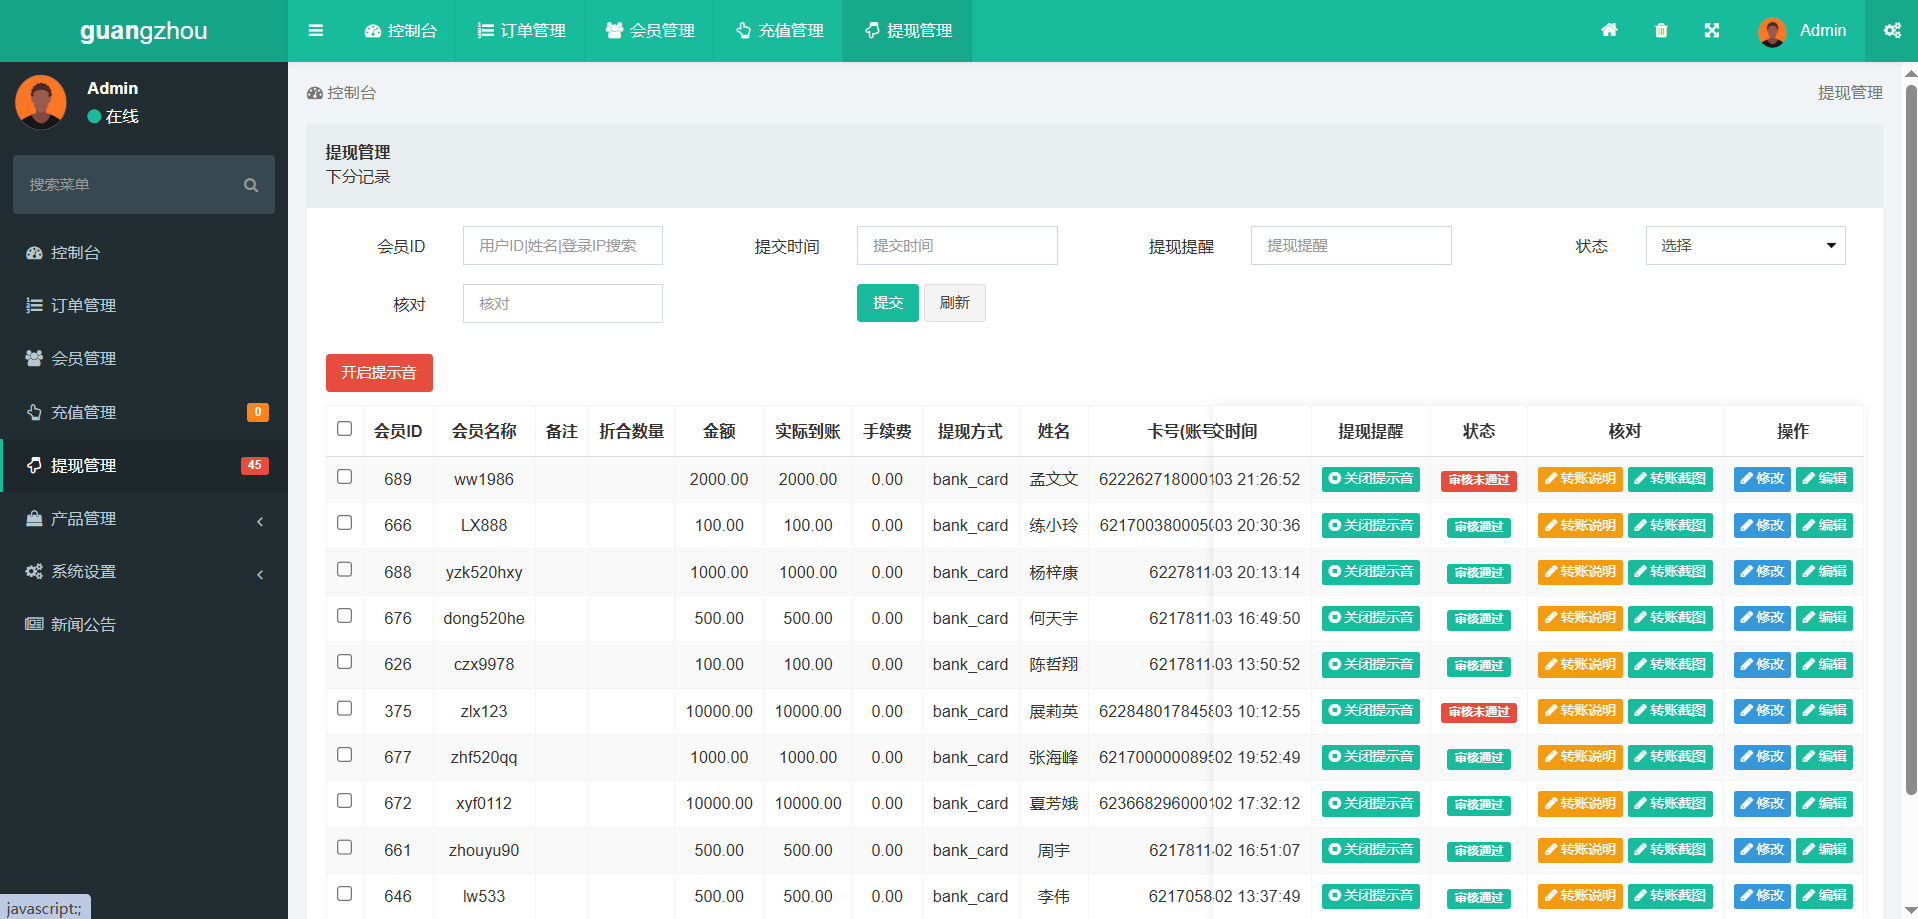Open 订单管理 in the left sidebar

coord(144,306)
